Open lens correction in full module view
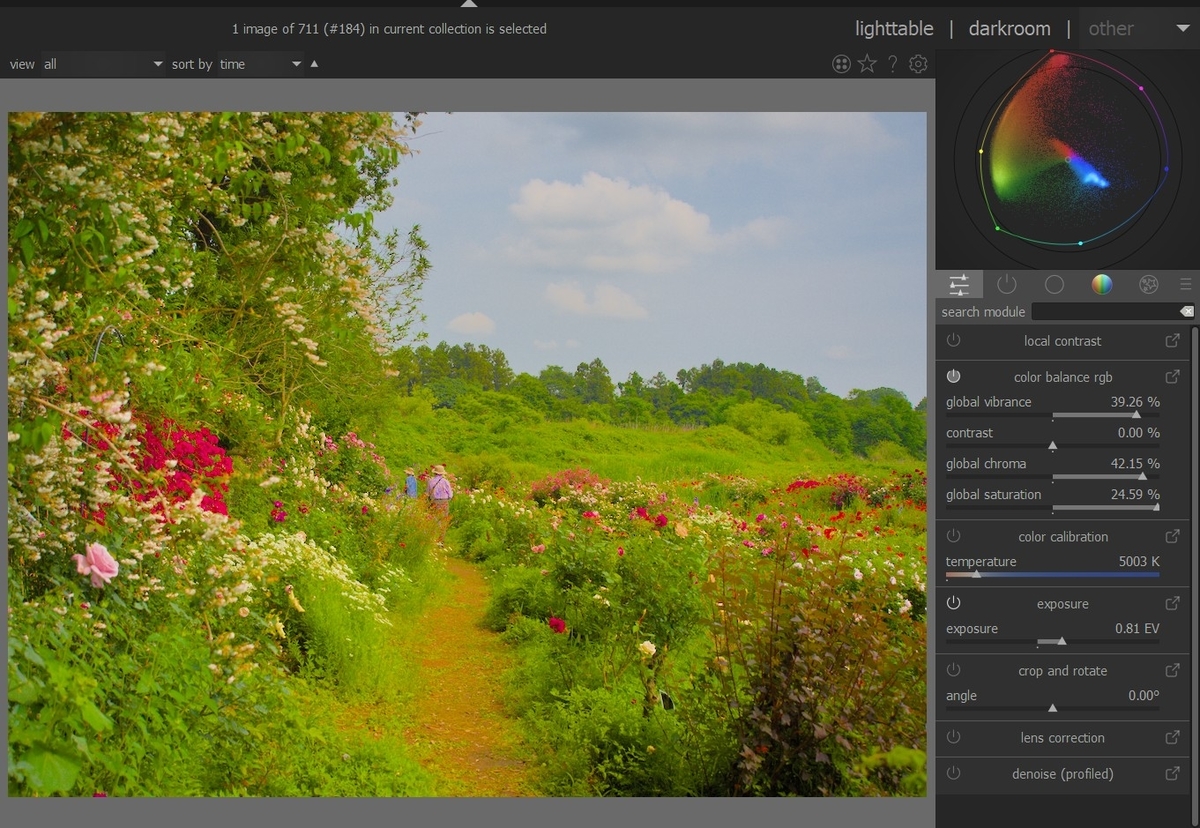 pyautogui.click(x=1172, y=738)
